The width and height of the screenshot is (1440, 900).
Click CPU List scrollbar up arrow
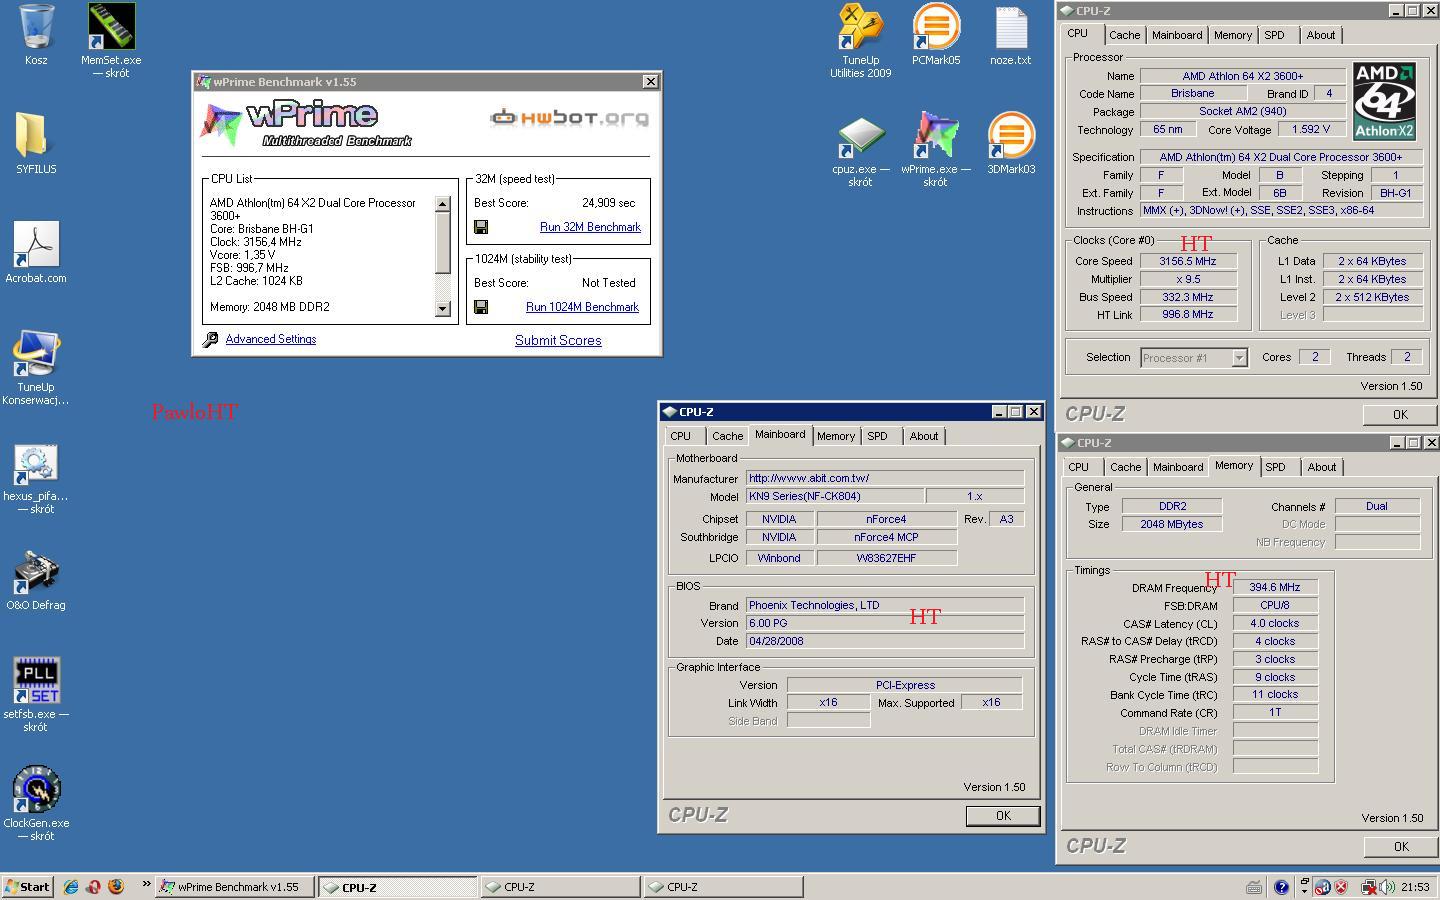443,204
